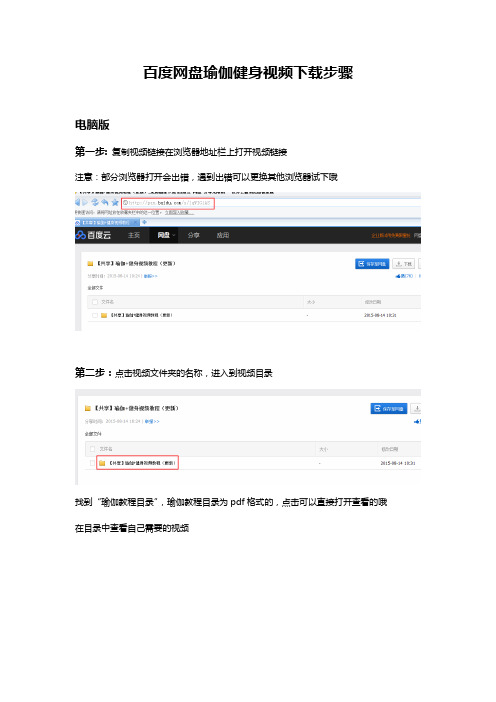
Task: Click 保存到网盘 button in step-two screenshot
Action: click(x=389, y=409)
